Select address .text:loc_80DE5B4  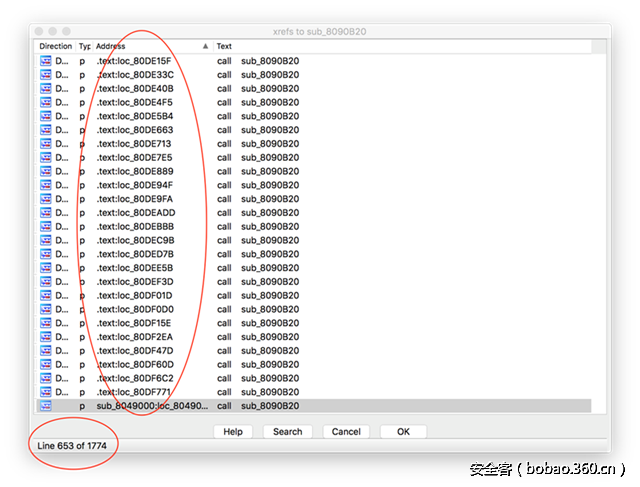(x=135, y=116)
